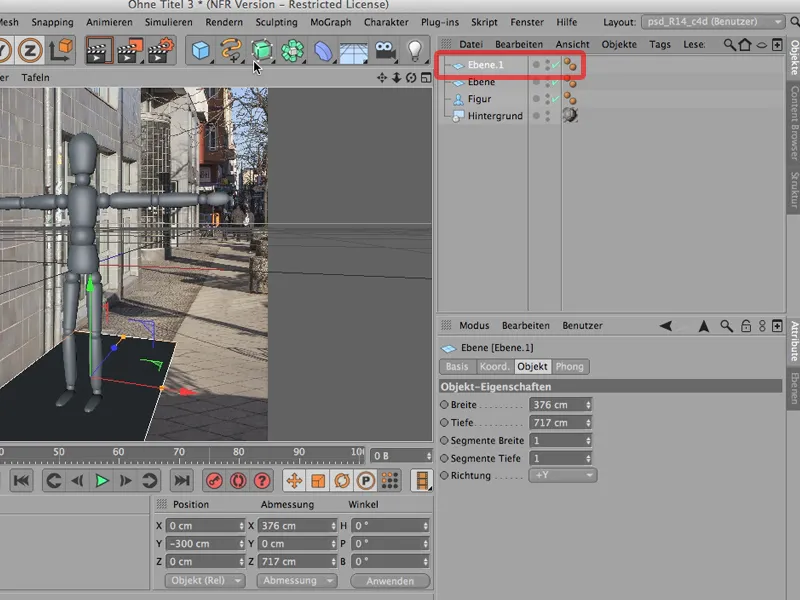Screen dimensions: 800x600
Task: Select the Figur object in the tree
Action: (x=479, y=98)
